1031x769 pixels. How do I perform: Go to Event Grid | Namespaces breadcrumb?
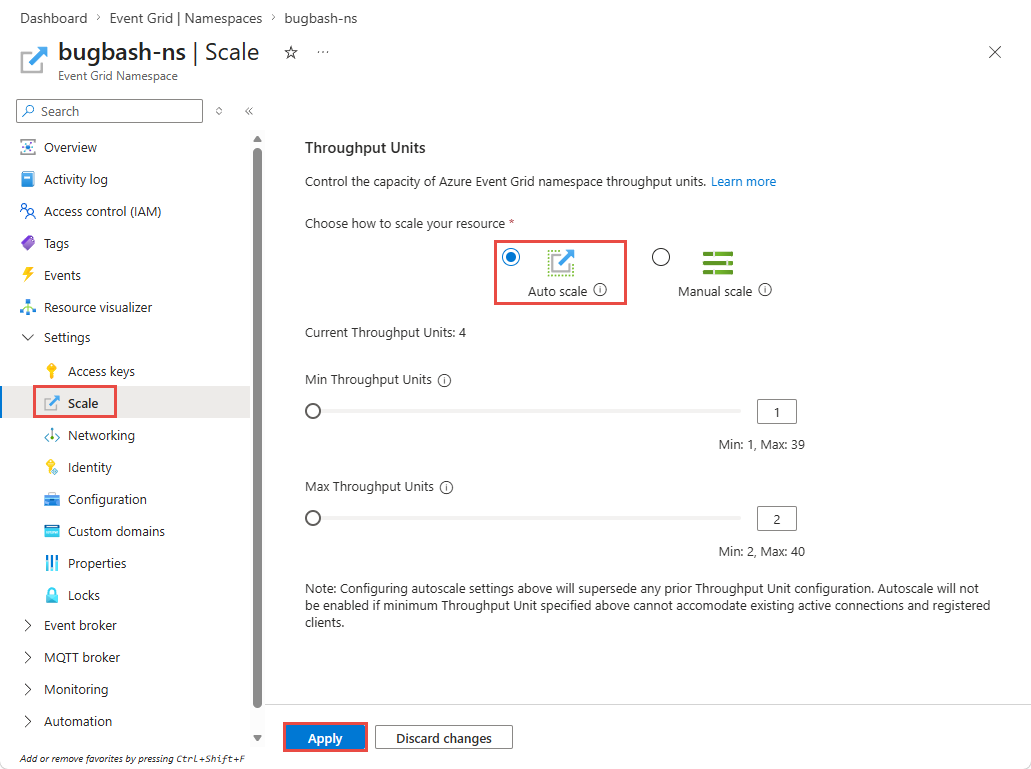[185, 18]
